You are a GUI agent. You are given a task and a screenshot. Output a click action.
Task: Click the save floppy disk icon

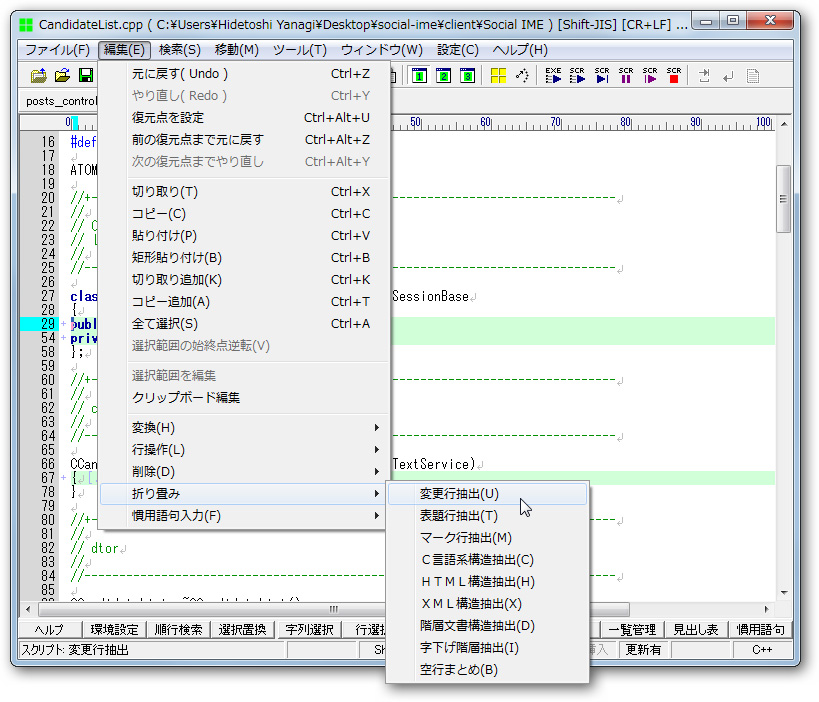coord(86,76)
